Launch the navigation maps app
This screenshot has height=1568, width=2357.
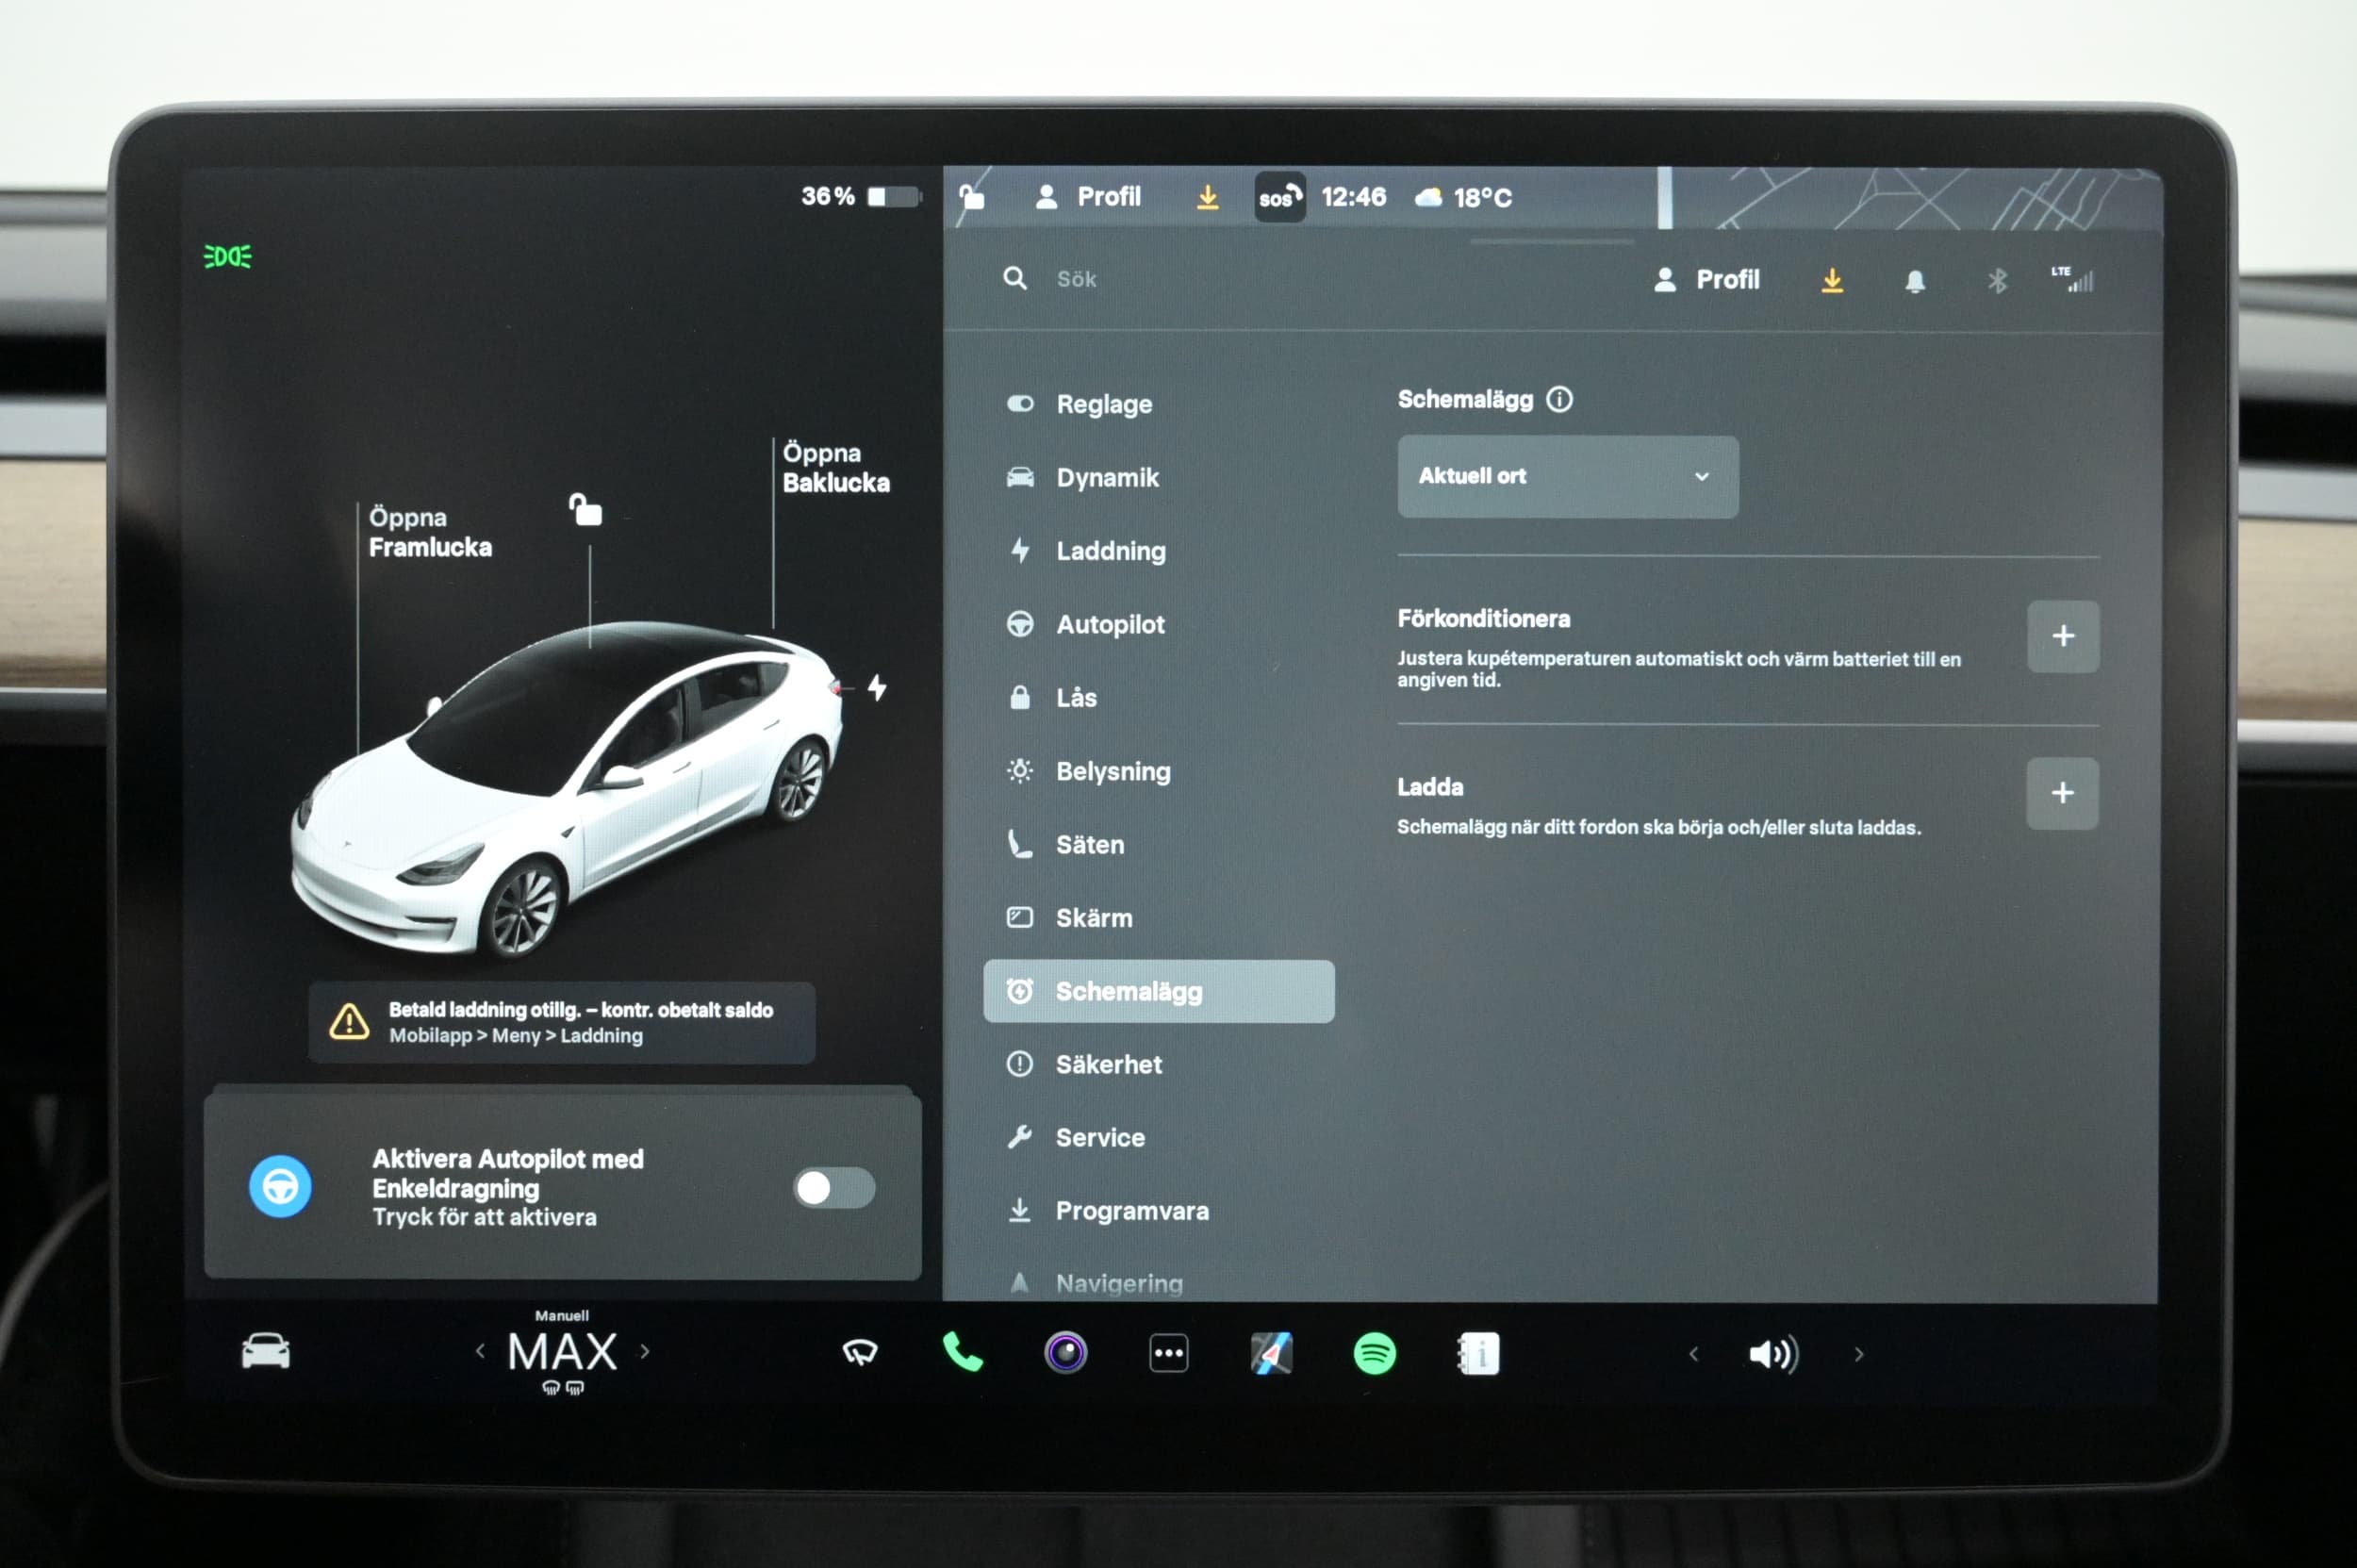click(1271, 1353)
